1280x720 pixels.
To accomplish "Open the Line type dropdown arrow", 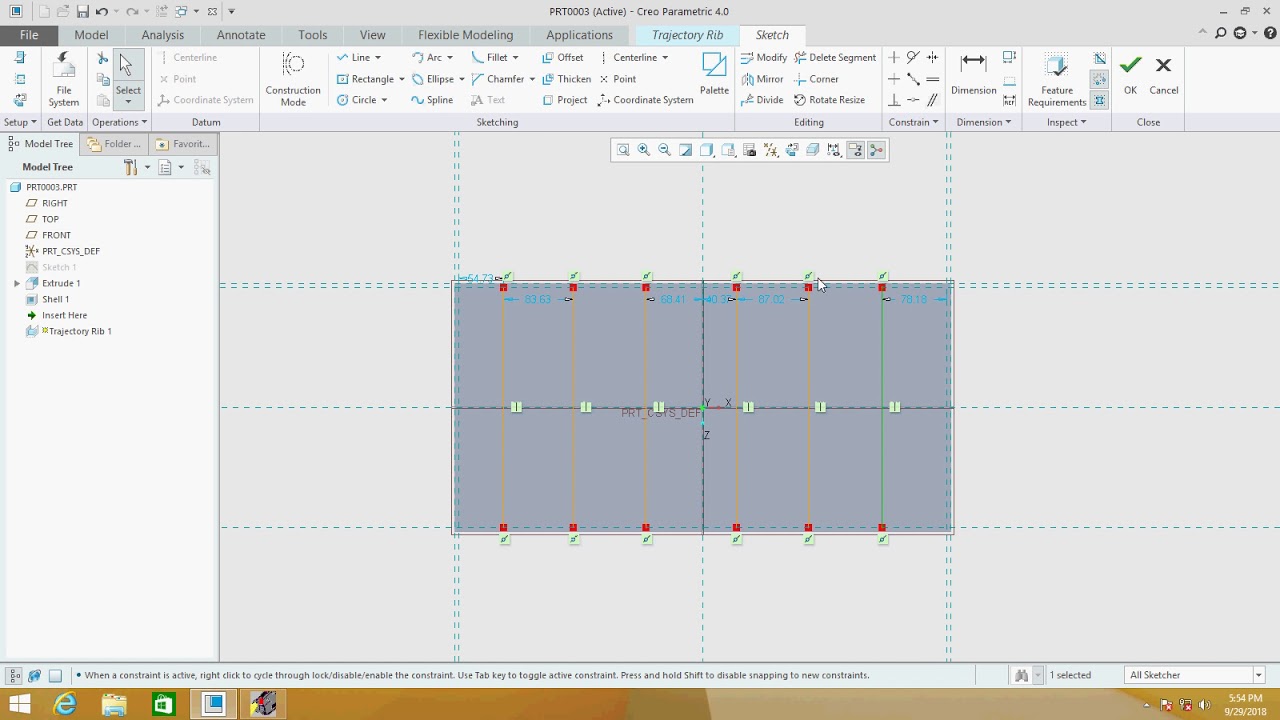I will pyautogui.click(x=377, y=58).
